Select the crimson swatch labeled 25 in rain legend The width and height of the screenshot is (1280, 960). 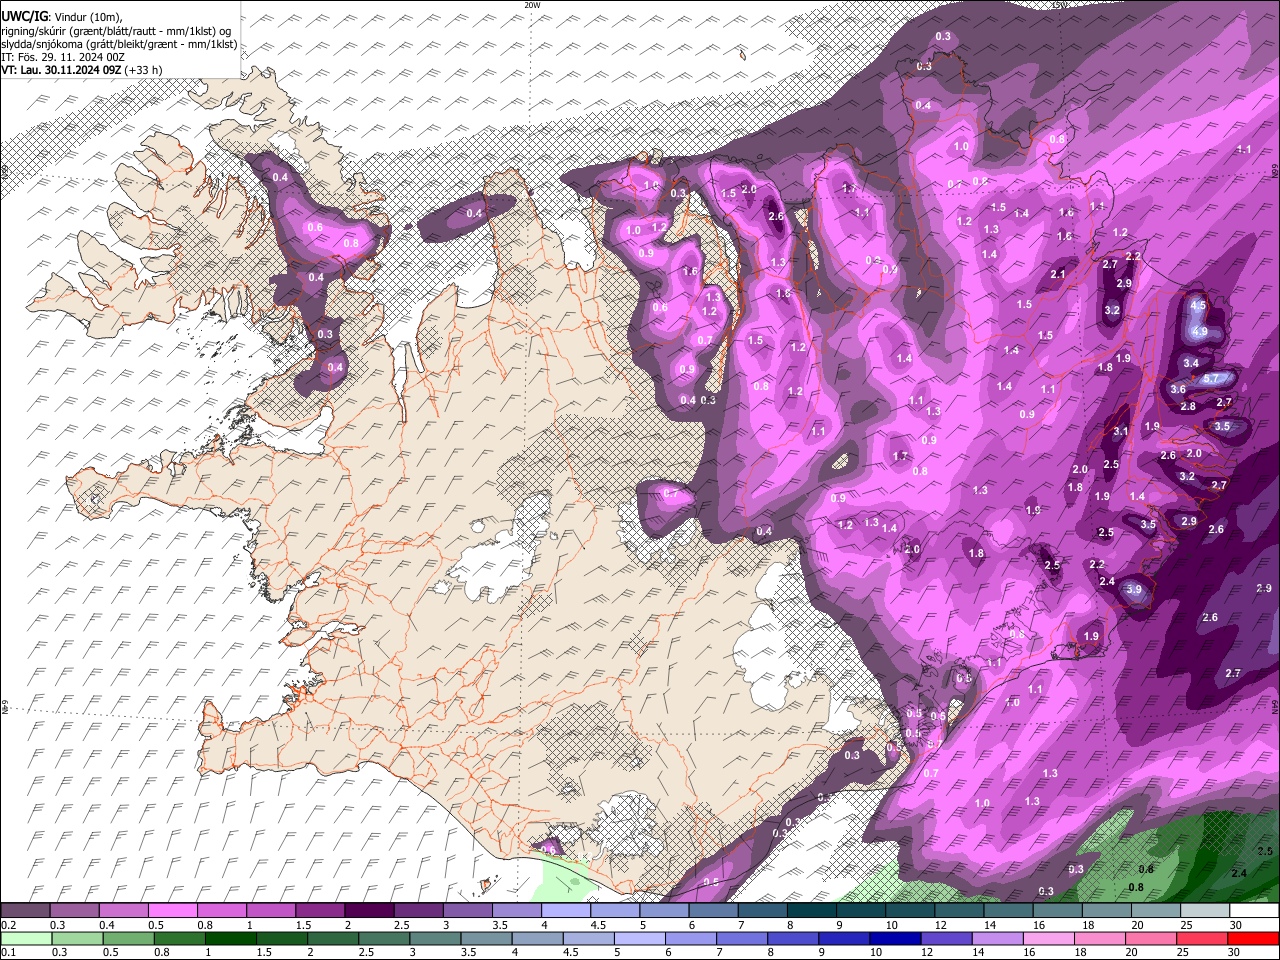point(1201,938)
